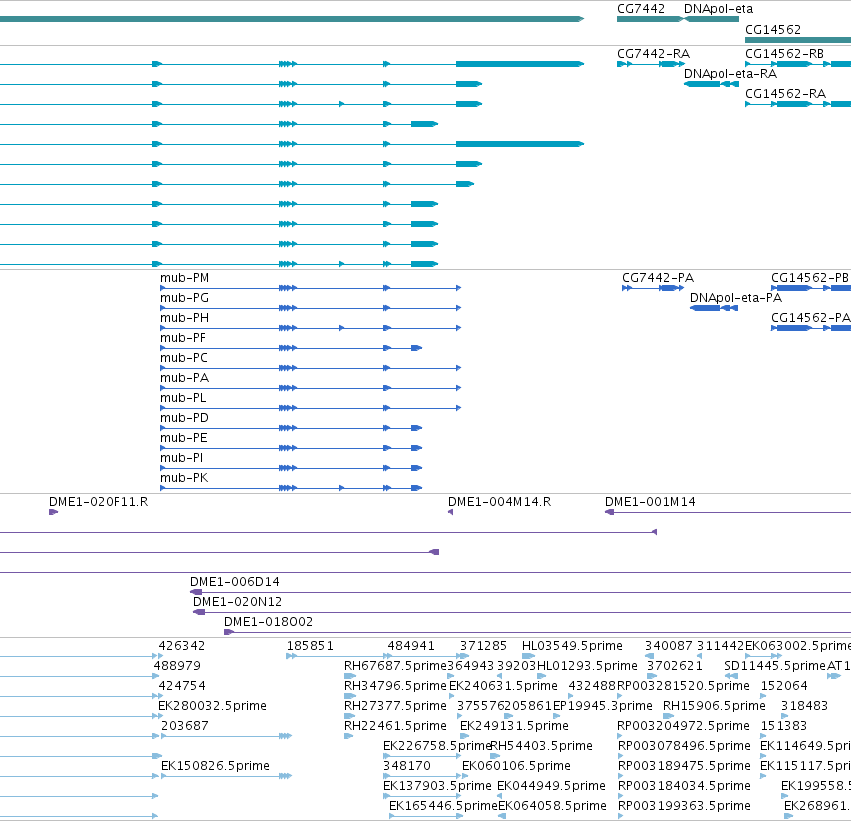Select the DNApol-eta gene label
This screenshot has height=821, width=851.
718,9
